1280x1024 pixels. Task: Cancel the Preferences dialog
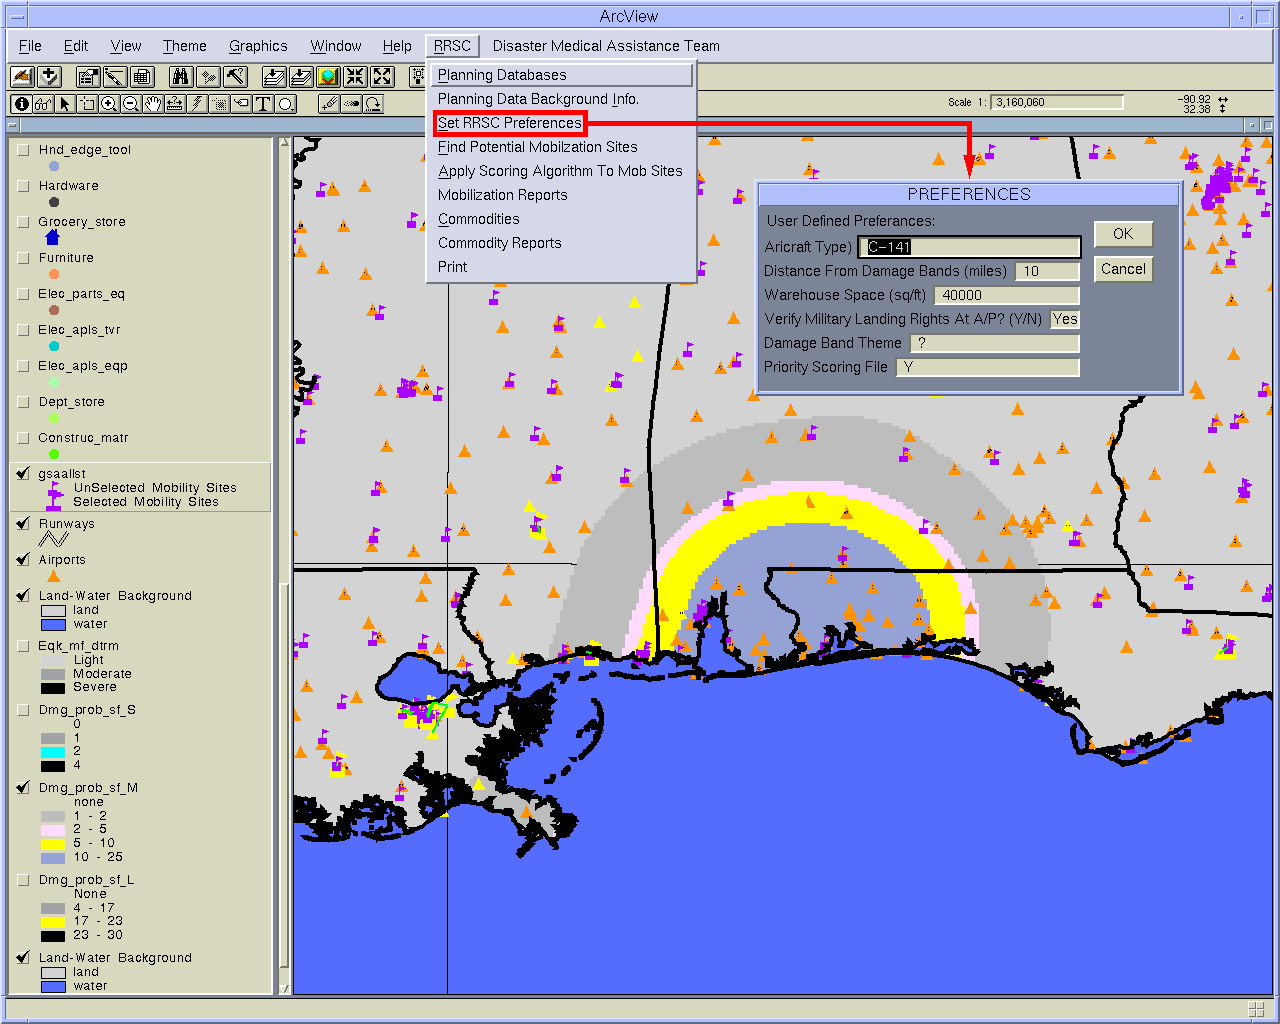point(1123,269)
